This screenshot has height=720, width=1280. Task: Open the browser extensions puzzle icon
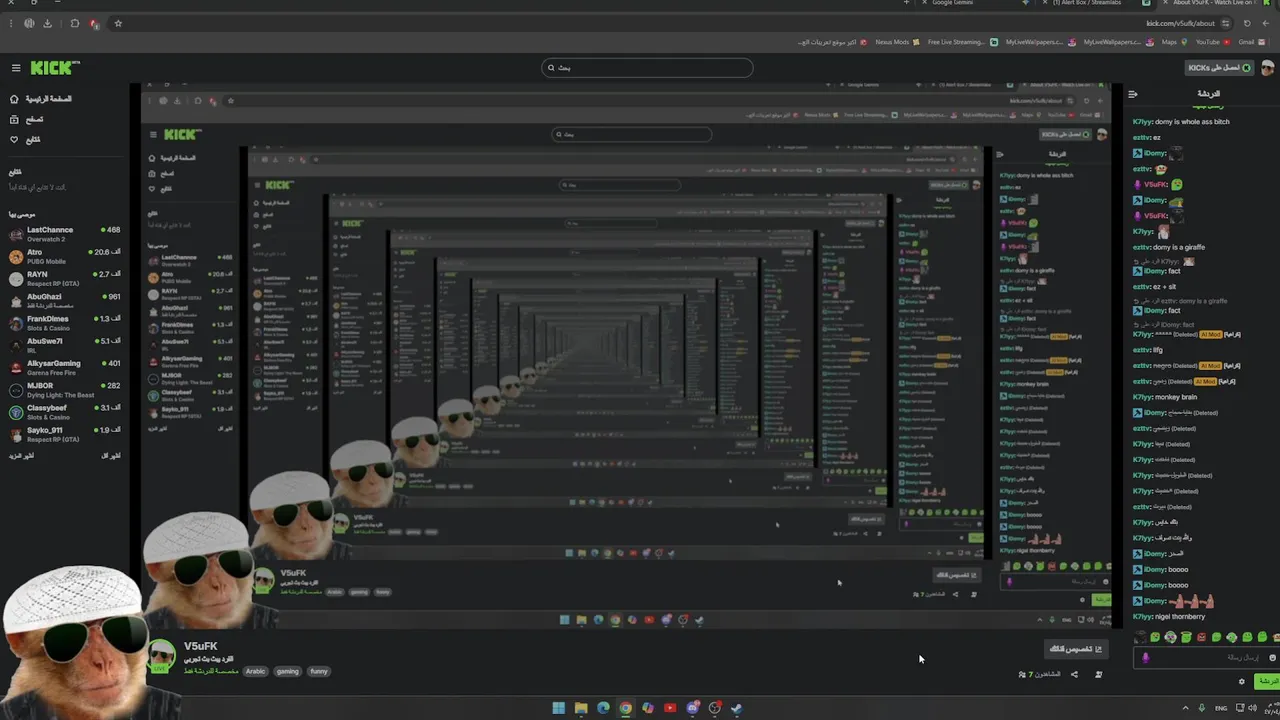click(75, 23)
